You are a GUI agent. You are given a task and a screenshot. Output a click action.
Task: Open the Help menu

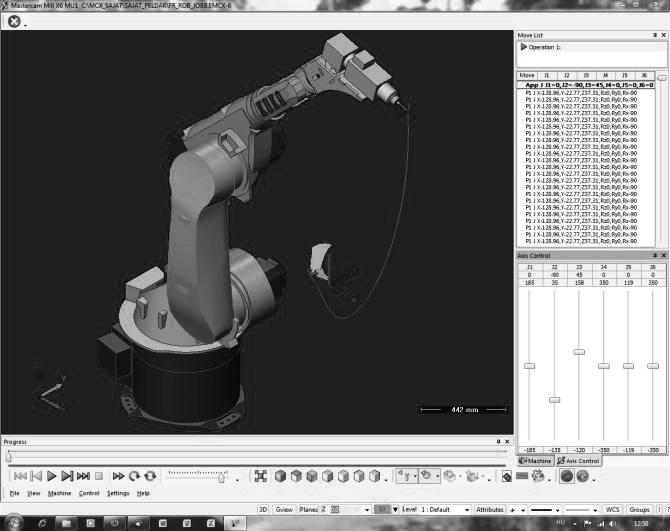[x=143, y=493]
